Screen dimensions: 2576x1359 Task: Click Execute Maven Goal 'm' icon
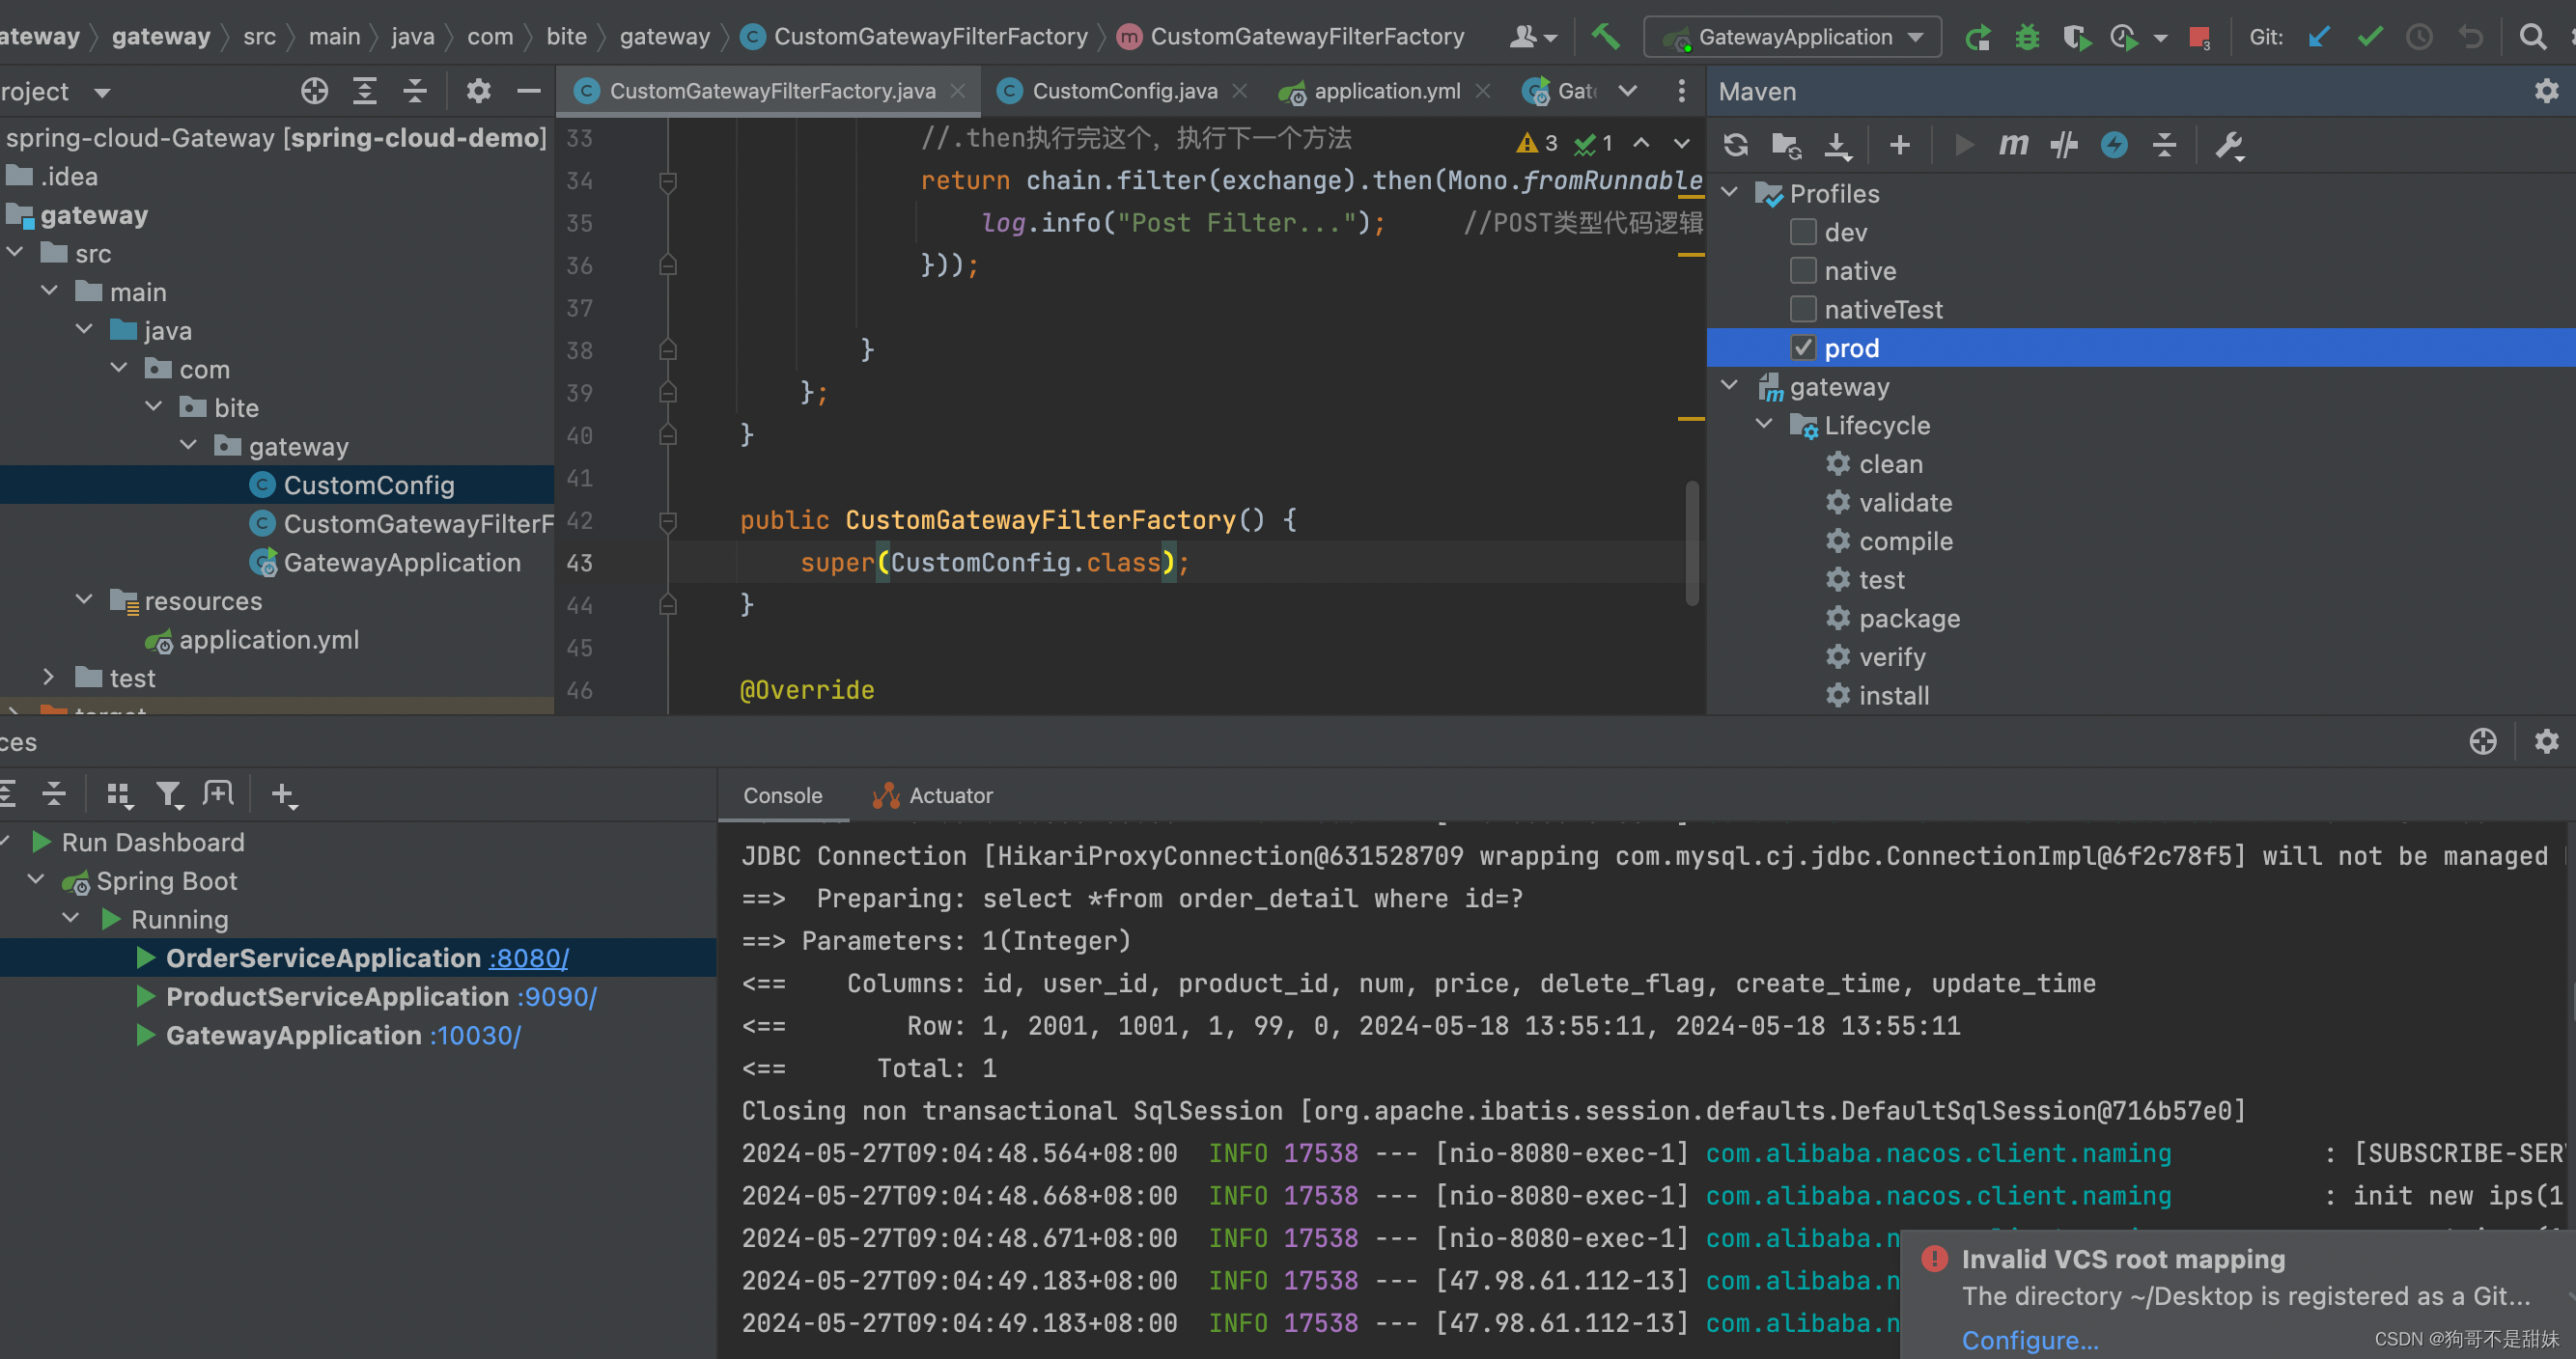[2013, 145]
